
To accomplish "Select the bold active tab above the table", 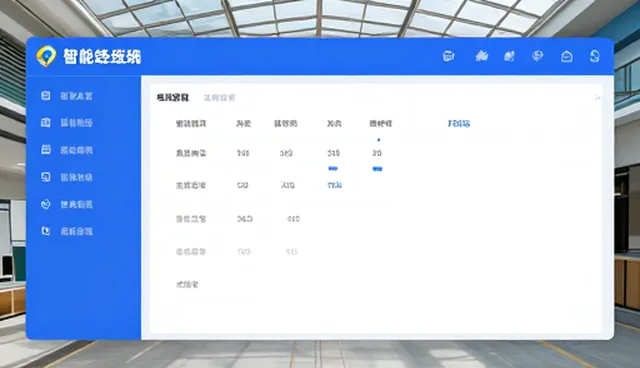I will 173,98.
